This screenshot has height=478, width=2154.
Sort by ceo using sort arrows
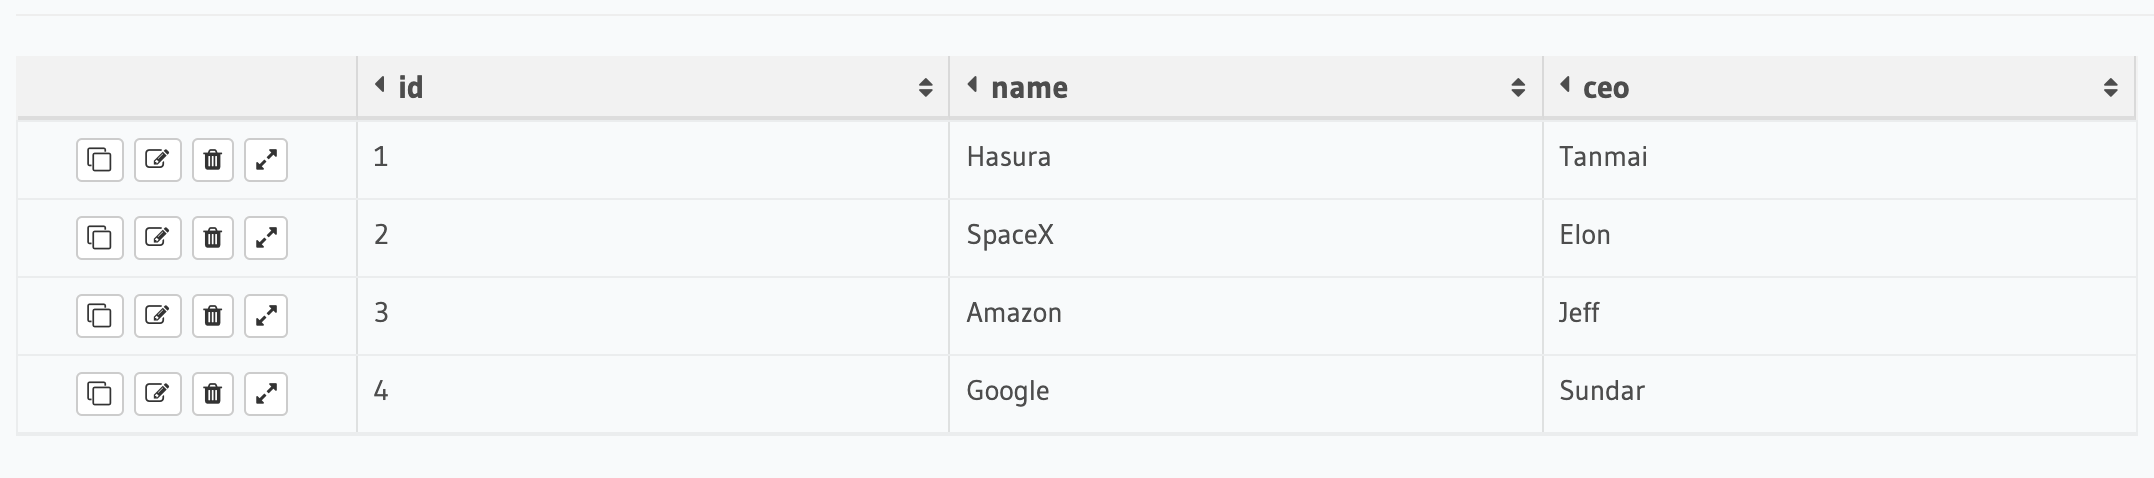pos(2110,88)
